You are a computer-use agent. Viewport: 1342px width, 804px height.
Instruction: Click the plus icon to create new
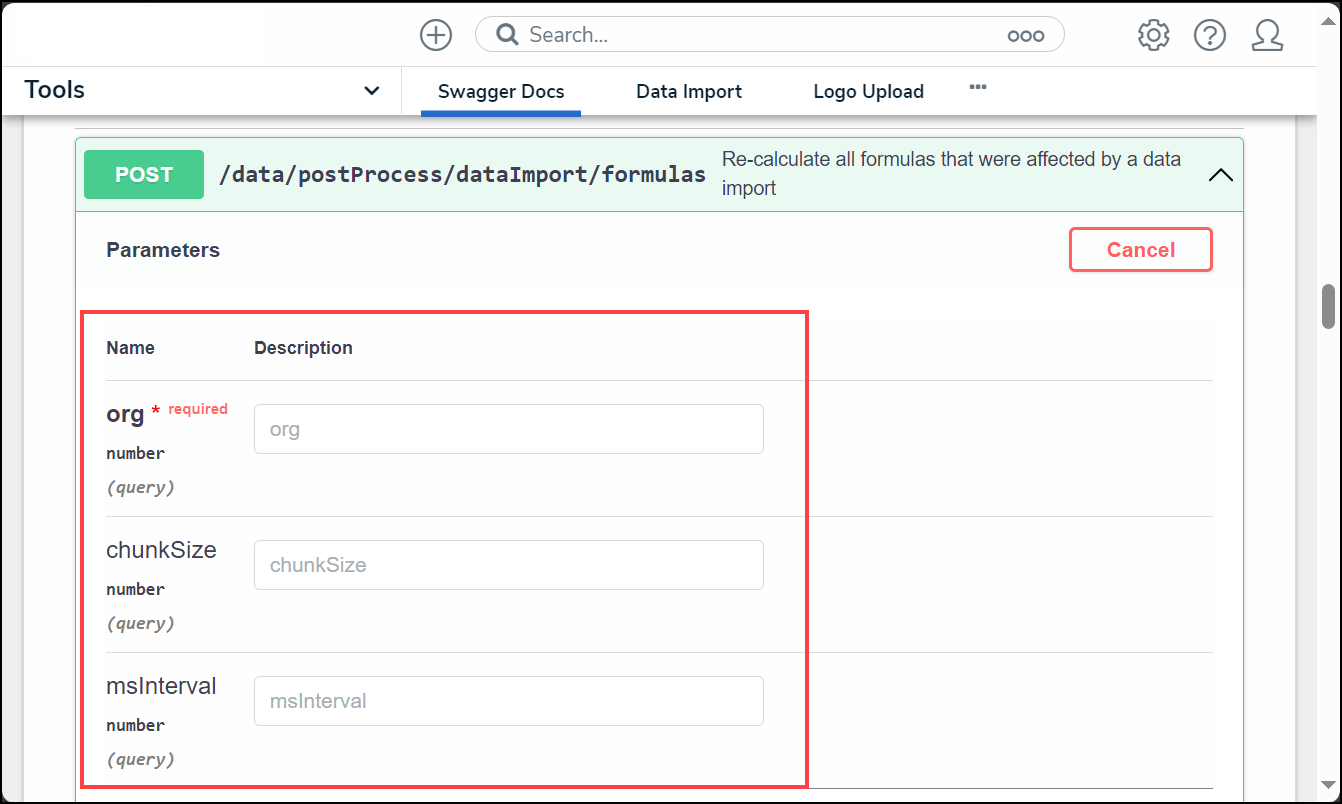435,35
